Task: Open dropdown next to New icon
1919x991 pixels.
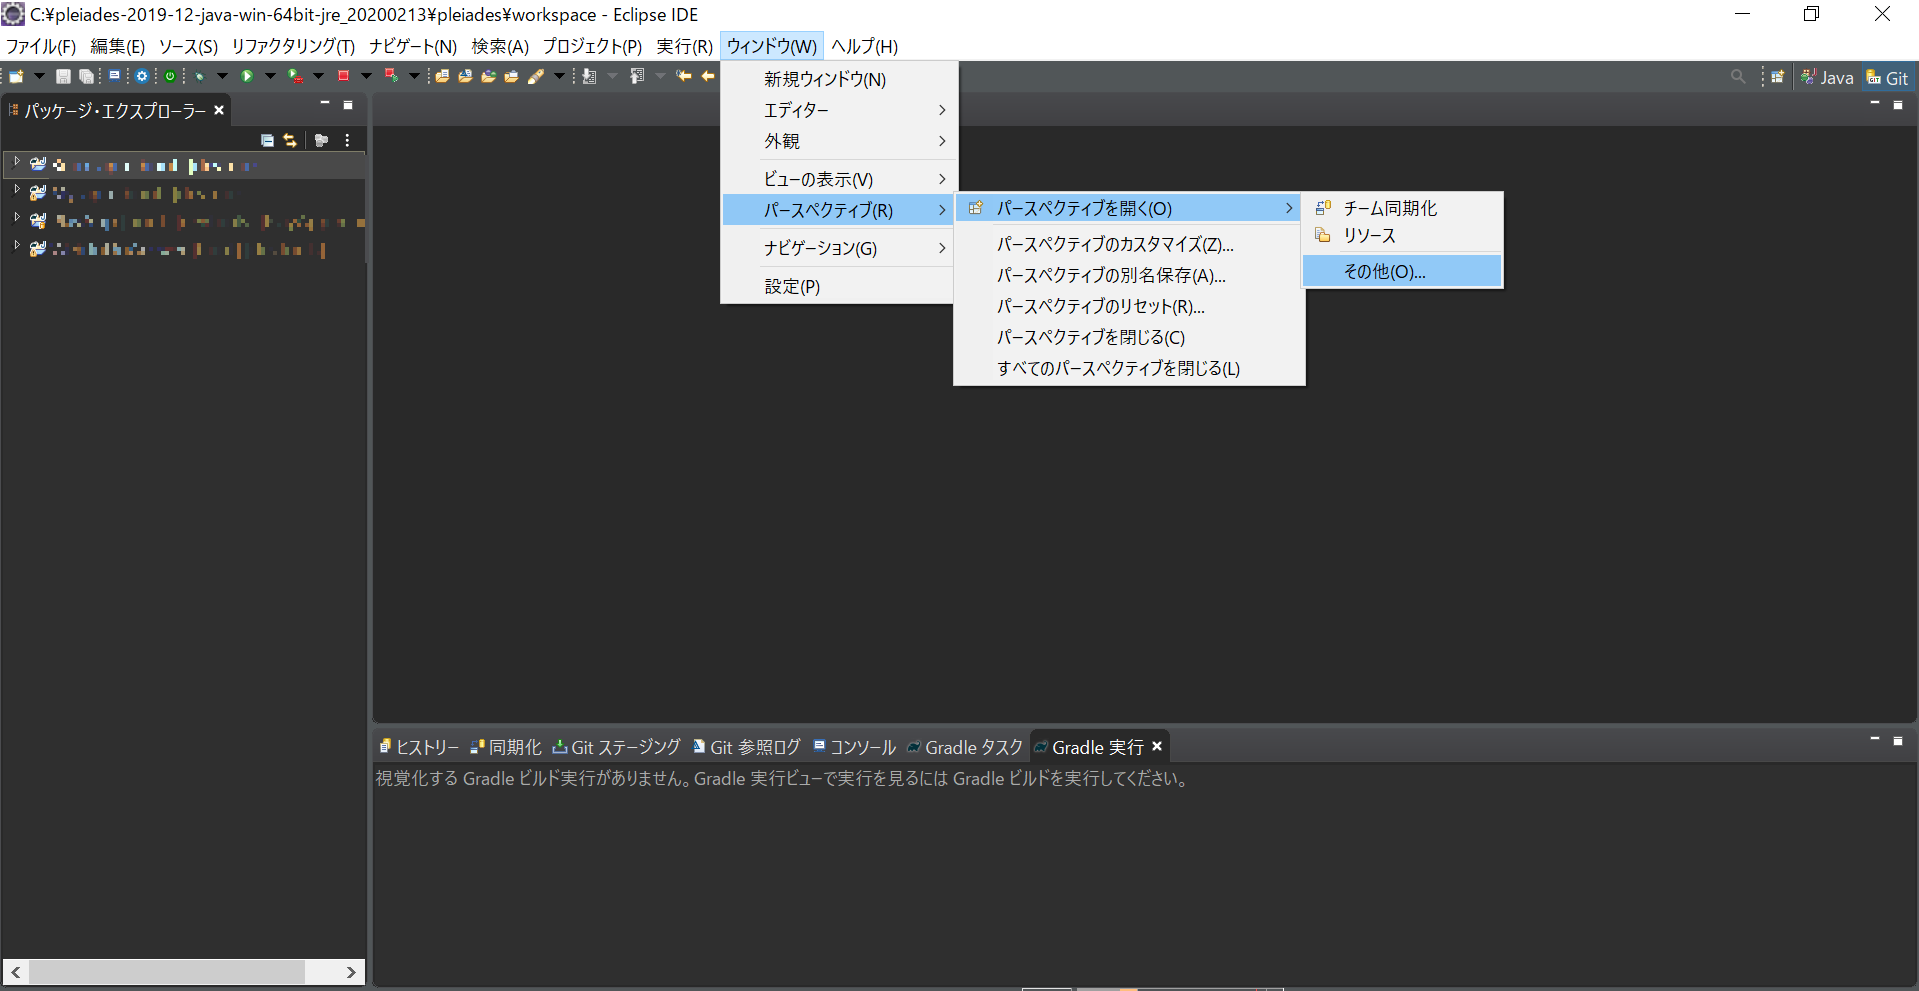Action: click(x=39, y=76)
